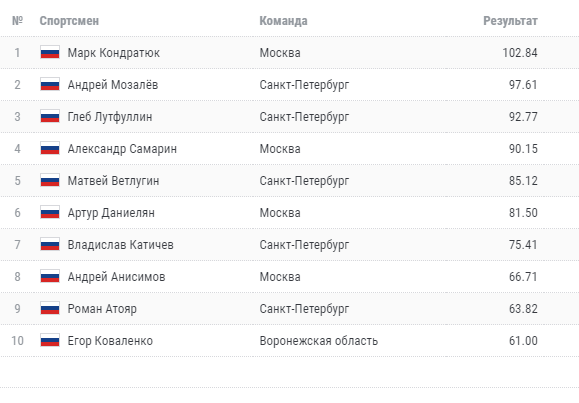
Task: Click the flag icon beside Матвей Ветлугин
Action: pos(50,181)
